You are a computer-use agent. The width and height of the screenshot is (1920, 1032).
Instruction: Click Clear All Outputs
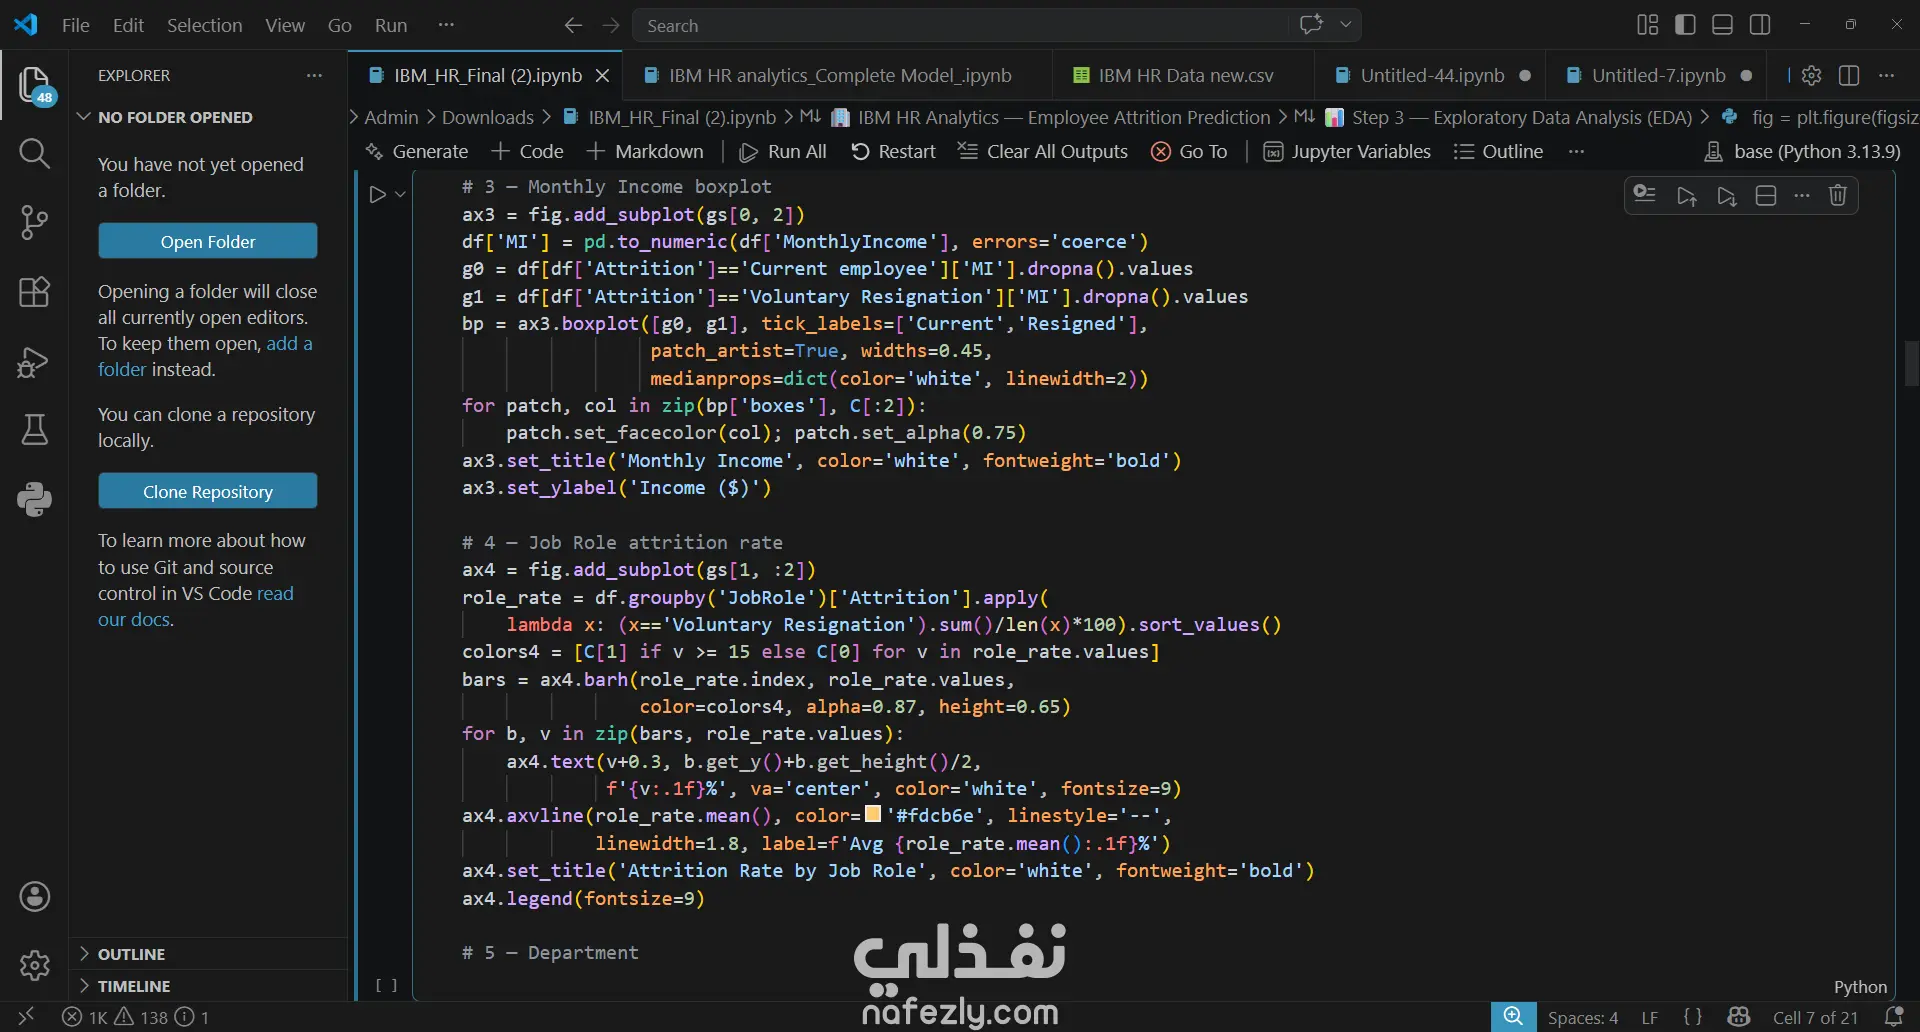[1043, 151]
